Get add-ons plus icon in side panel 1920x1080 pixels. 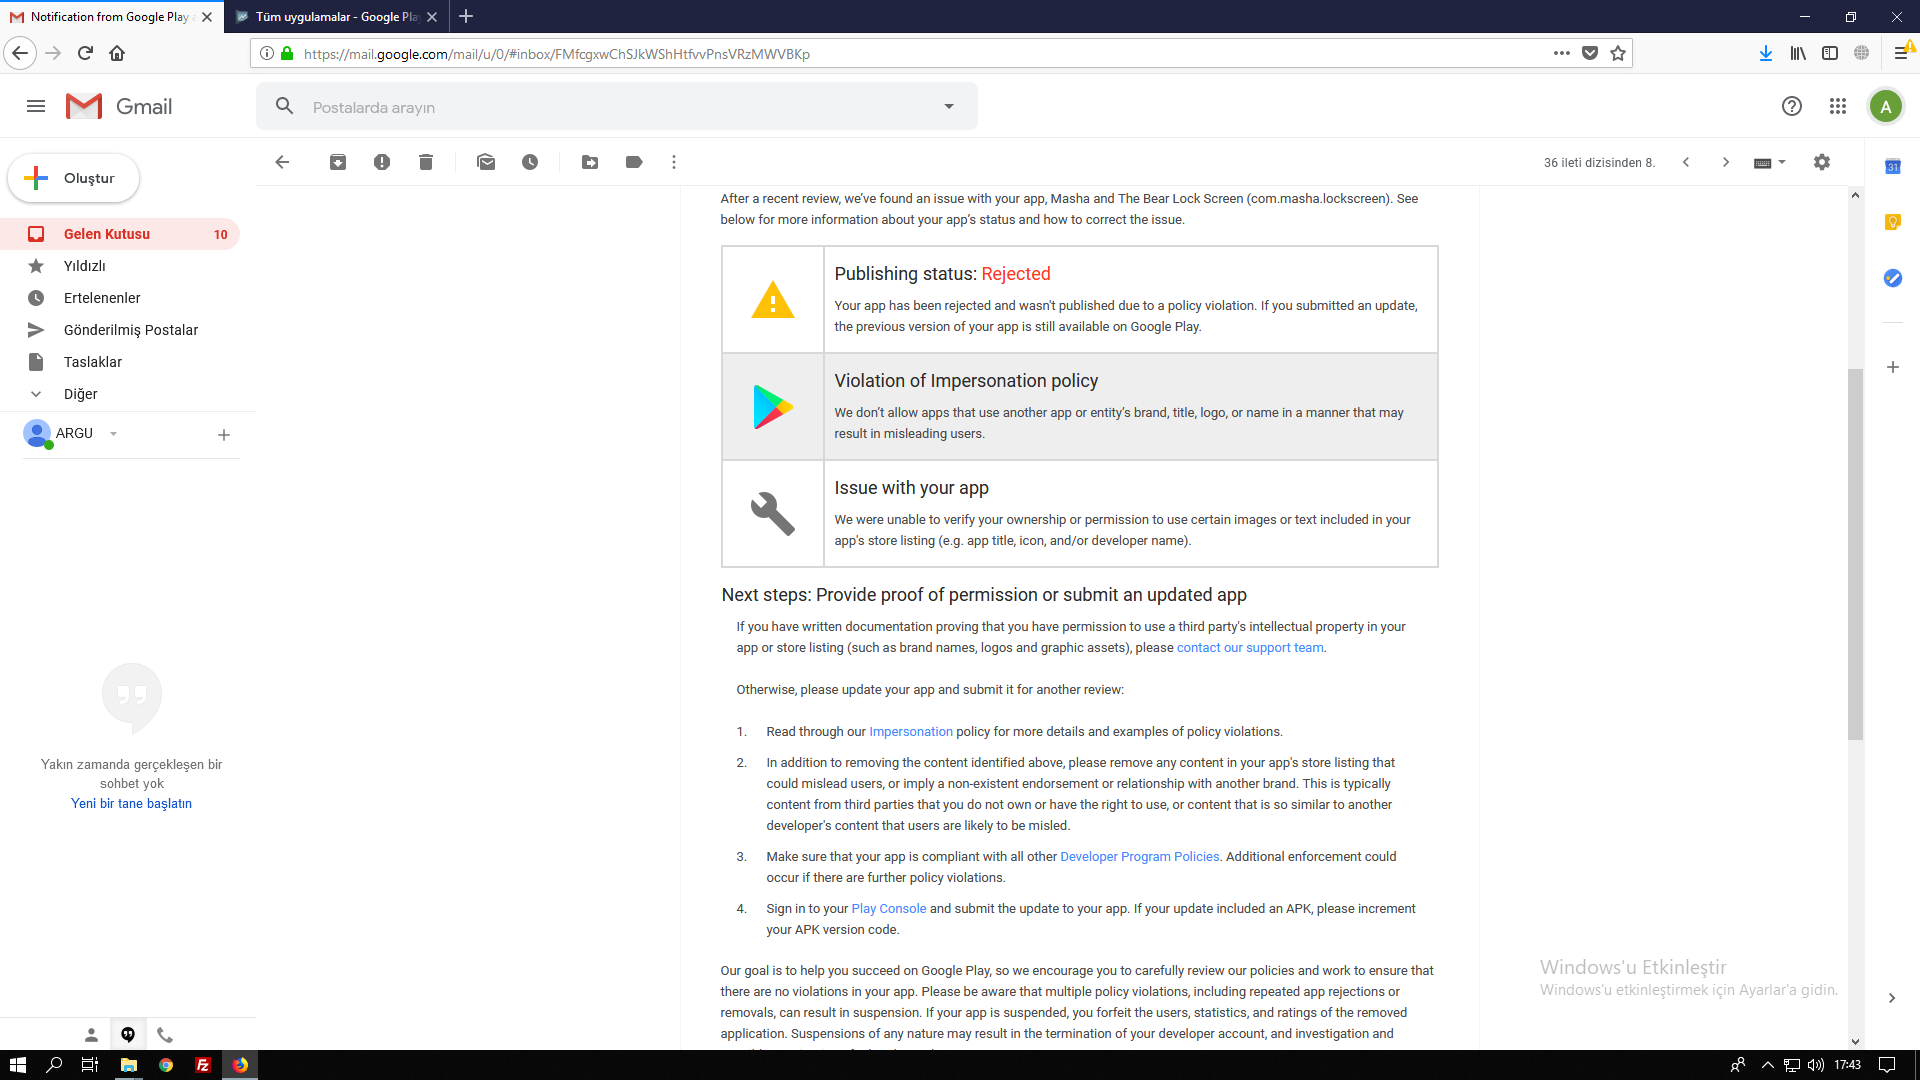pyautogui.click(x=1893, y=367)
